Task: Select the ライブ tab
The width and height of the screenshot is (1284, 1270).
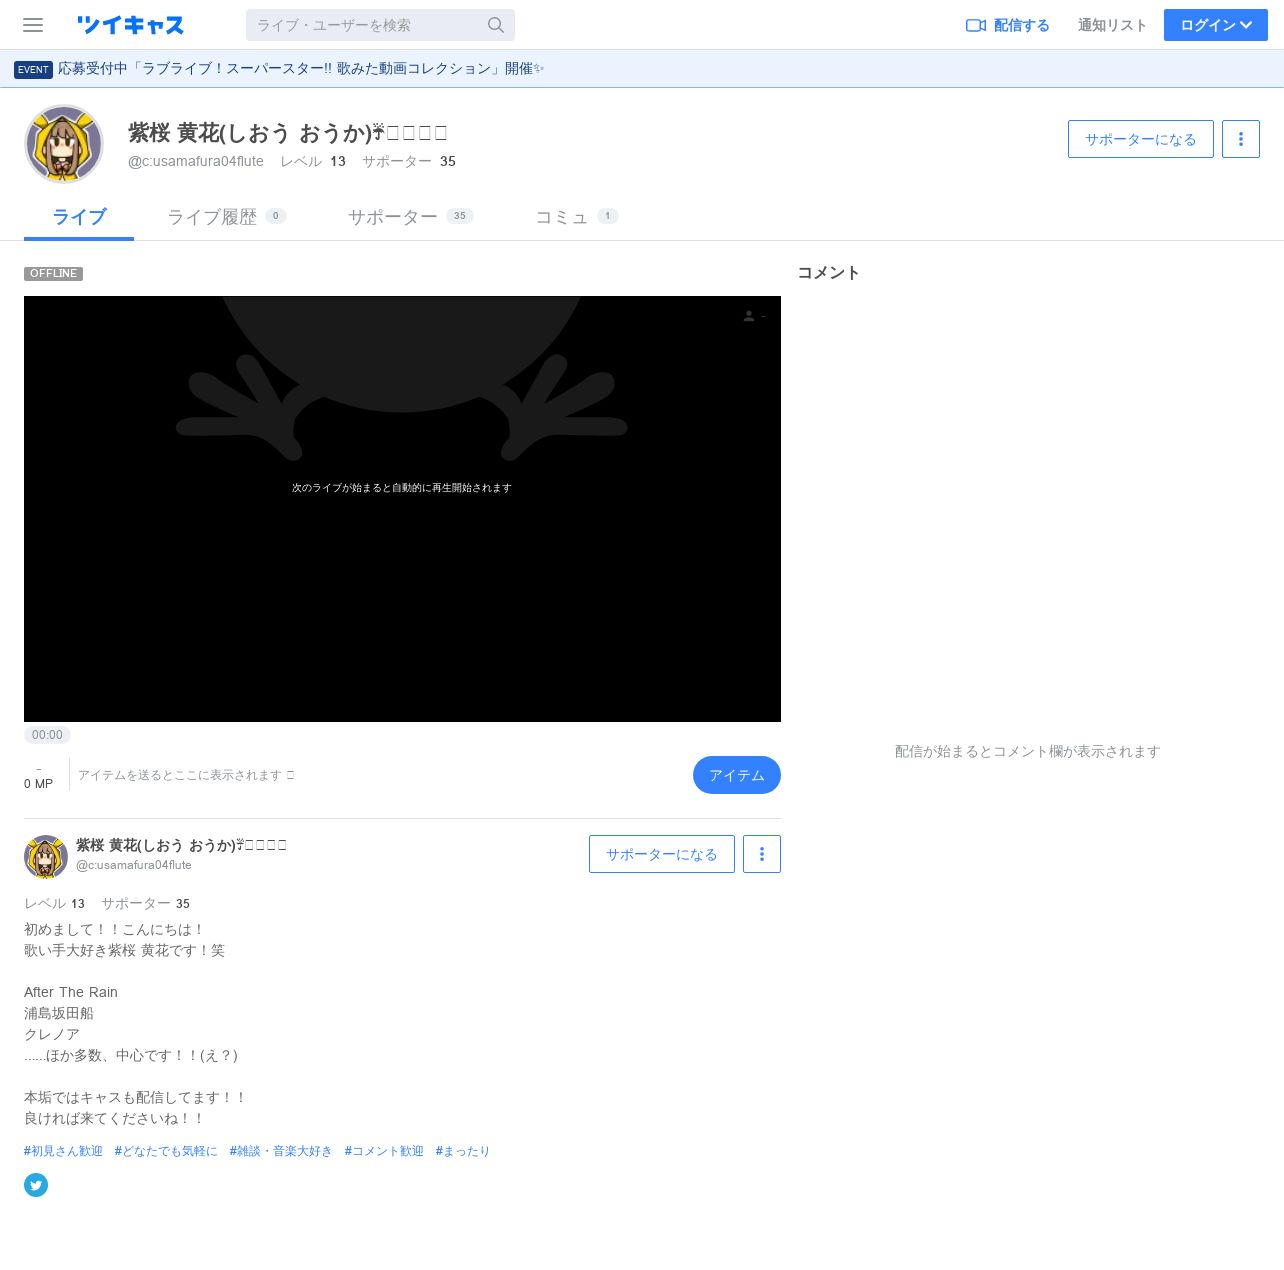Action: (79, 217)
